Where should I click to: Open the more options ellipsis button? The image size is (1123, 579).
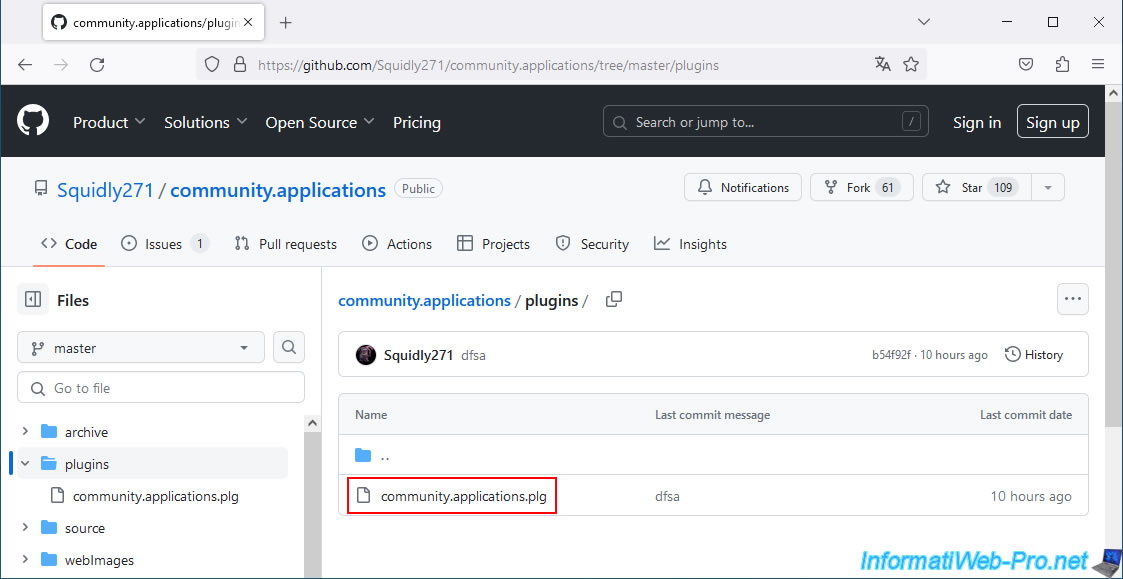(1073, 299)
